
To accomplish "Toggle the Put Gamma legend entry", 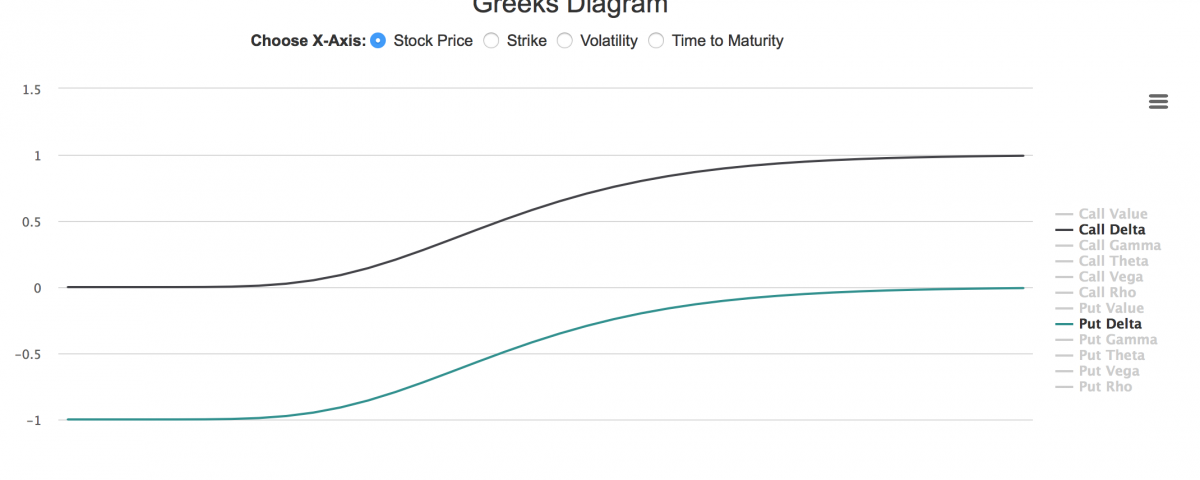I will 1117,340.
